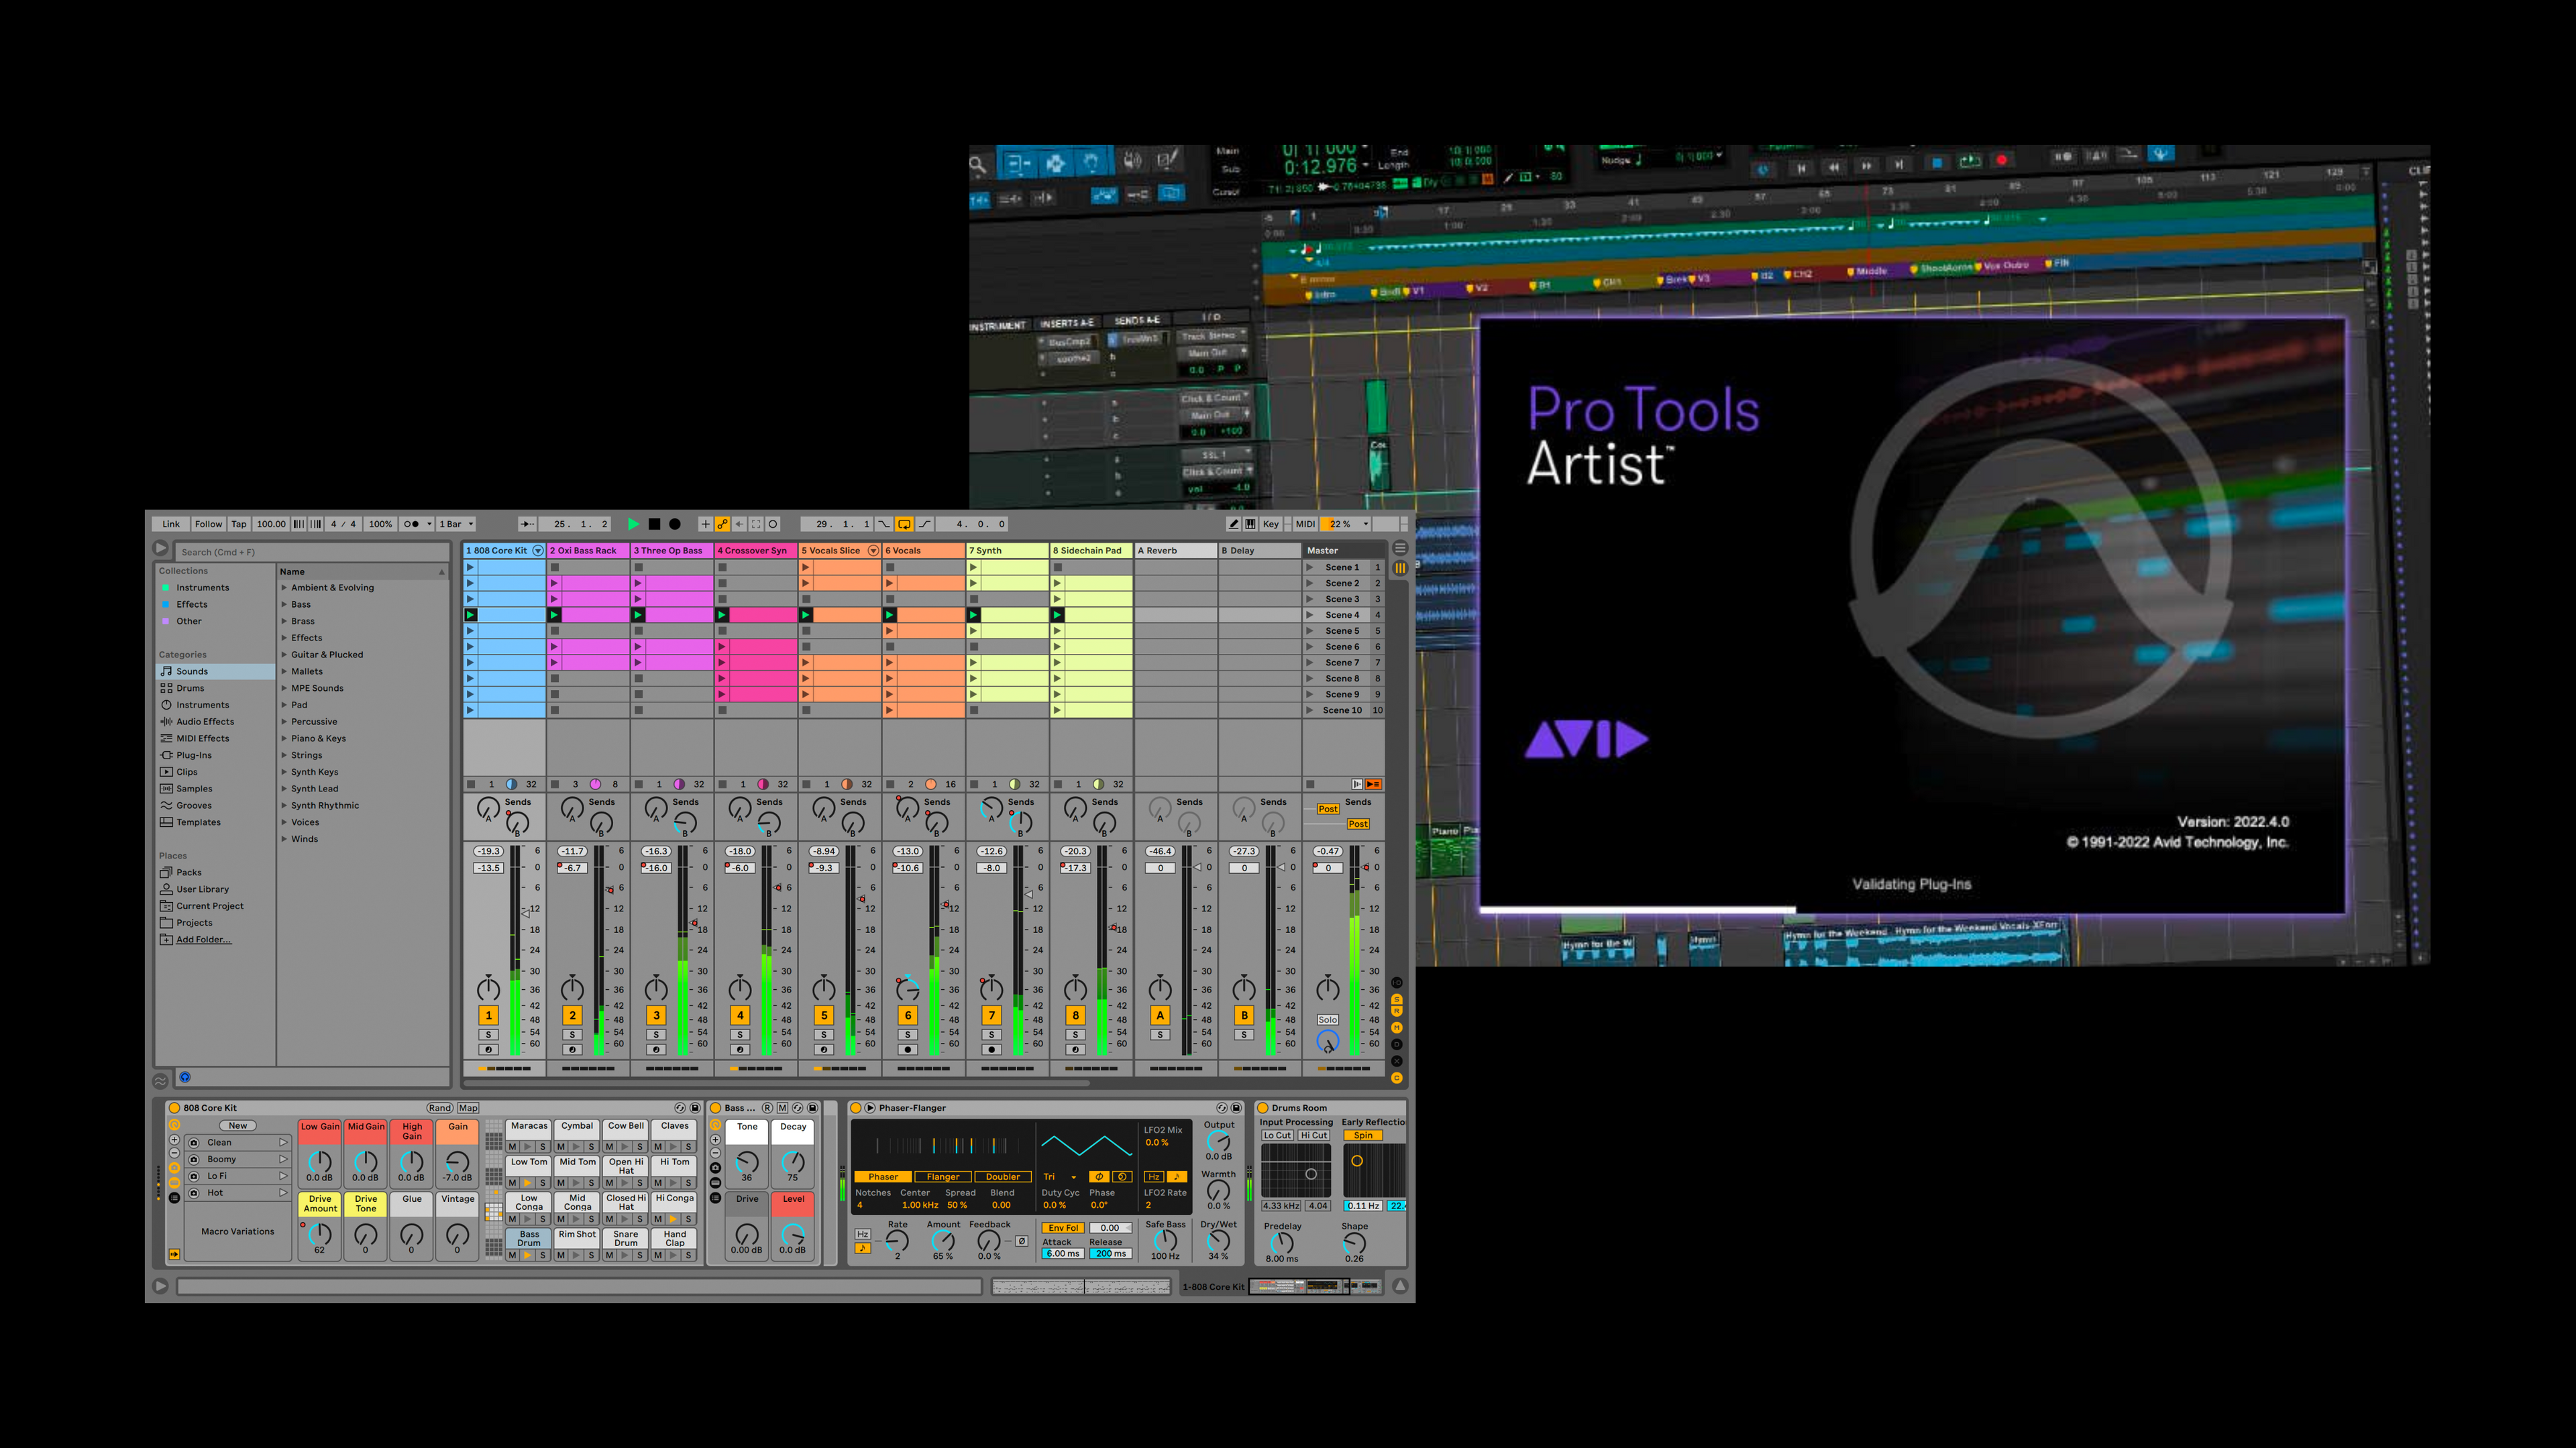This screenshot has height=1448, width=2576.
Task: Arm Ableton's round arrangement record button
Action: click(x=675, y=524)
